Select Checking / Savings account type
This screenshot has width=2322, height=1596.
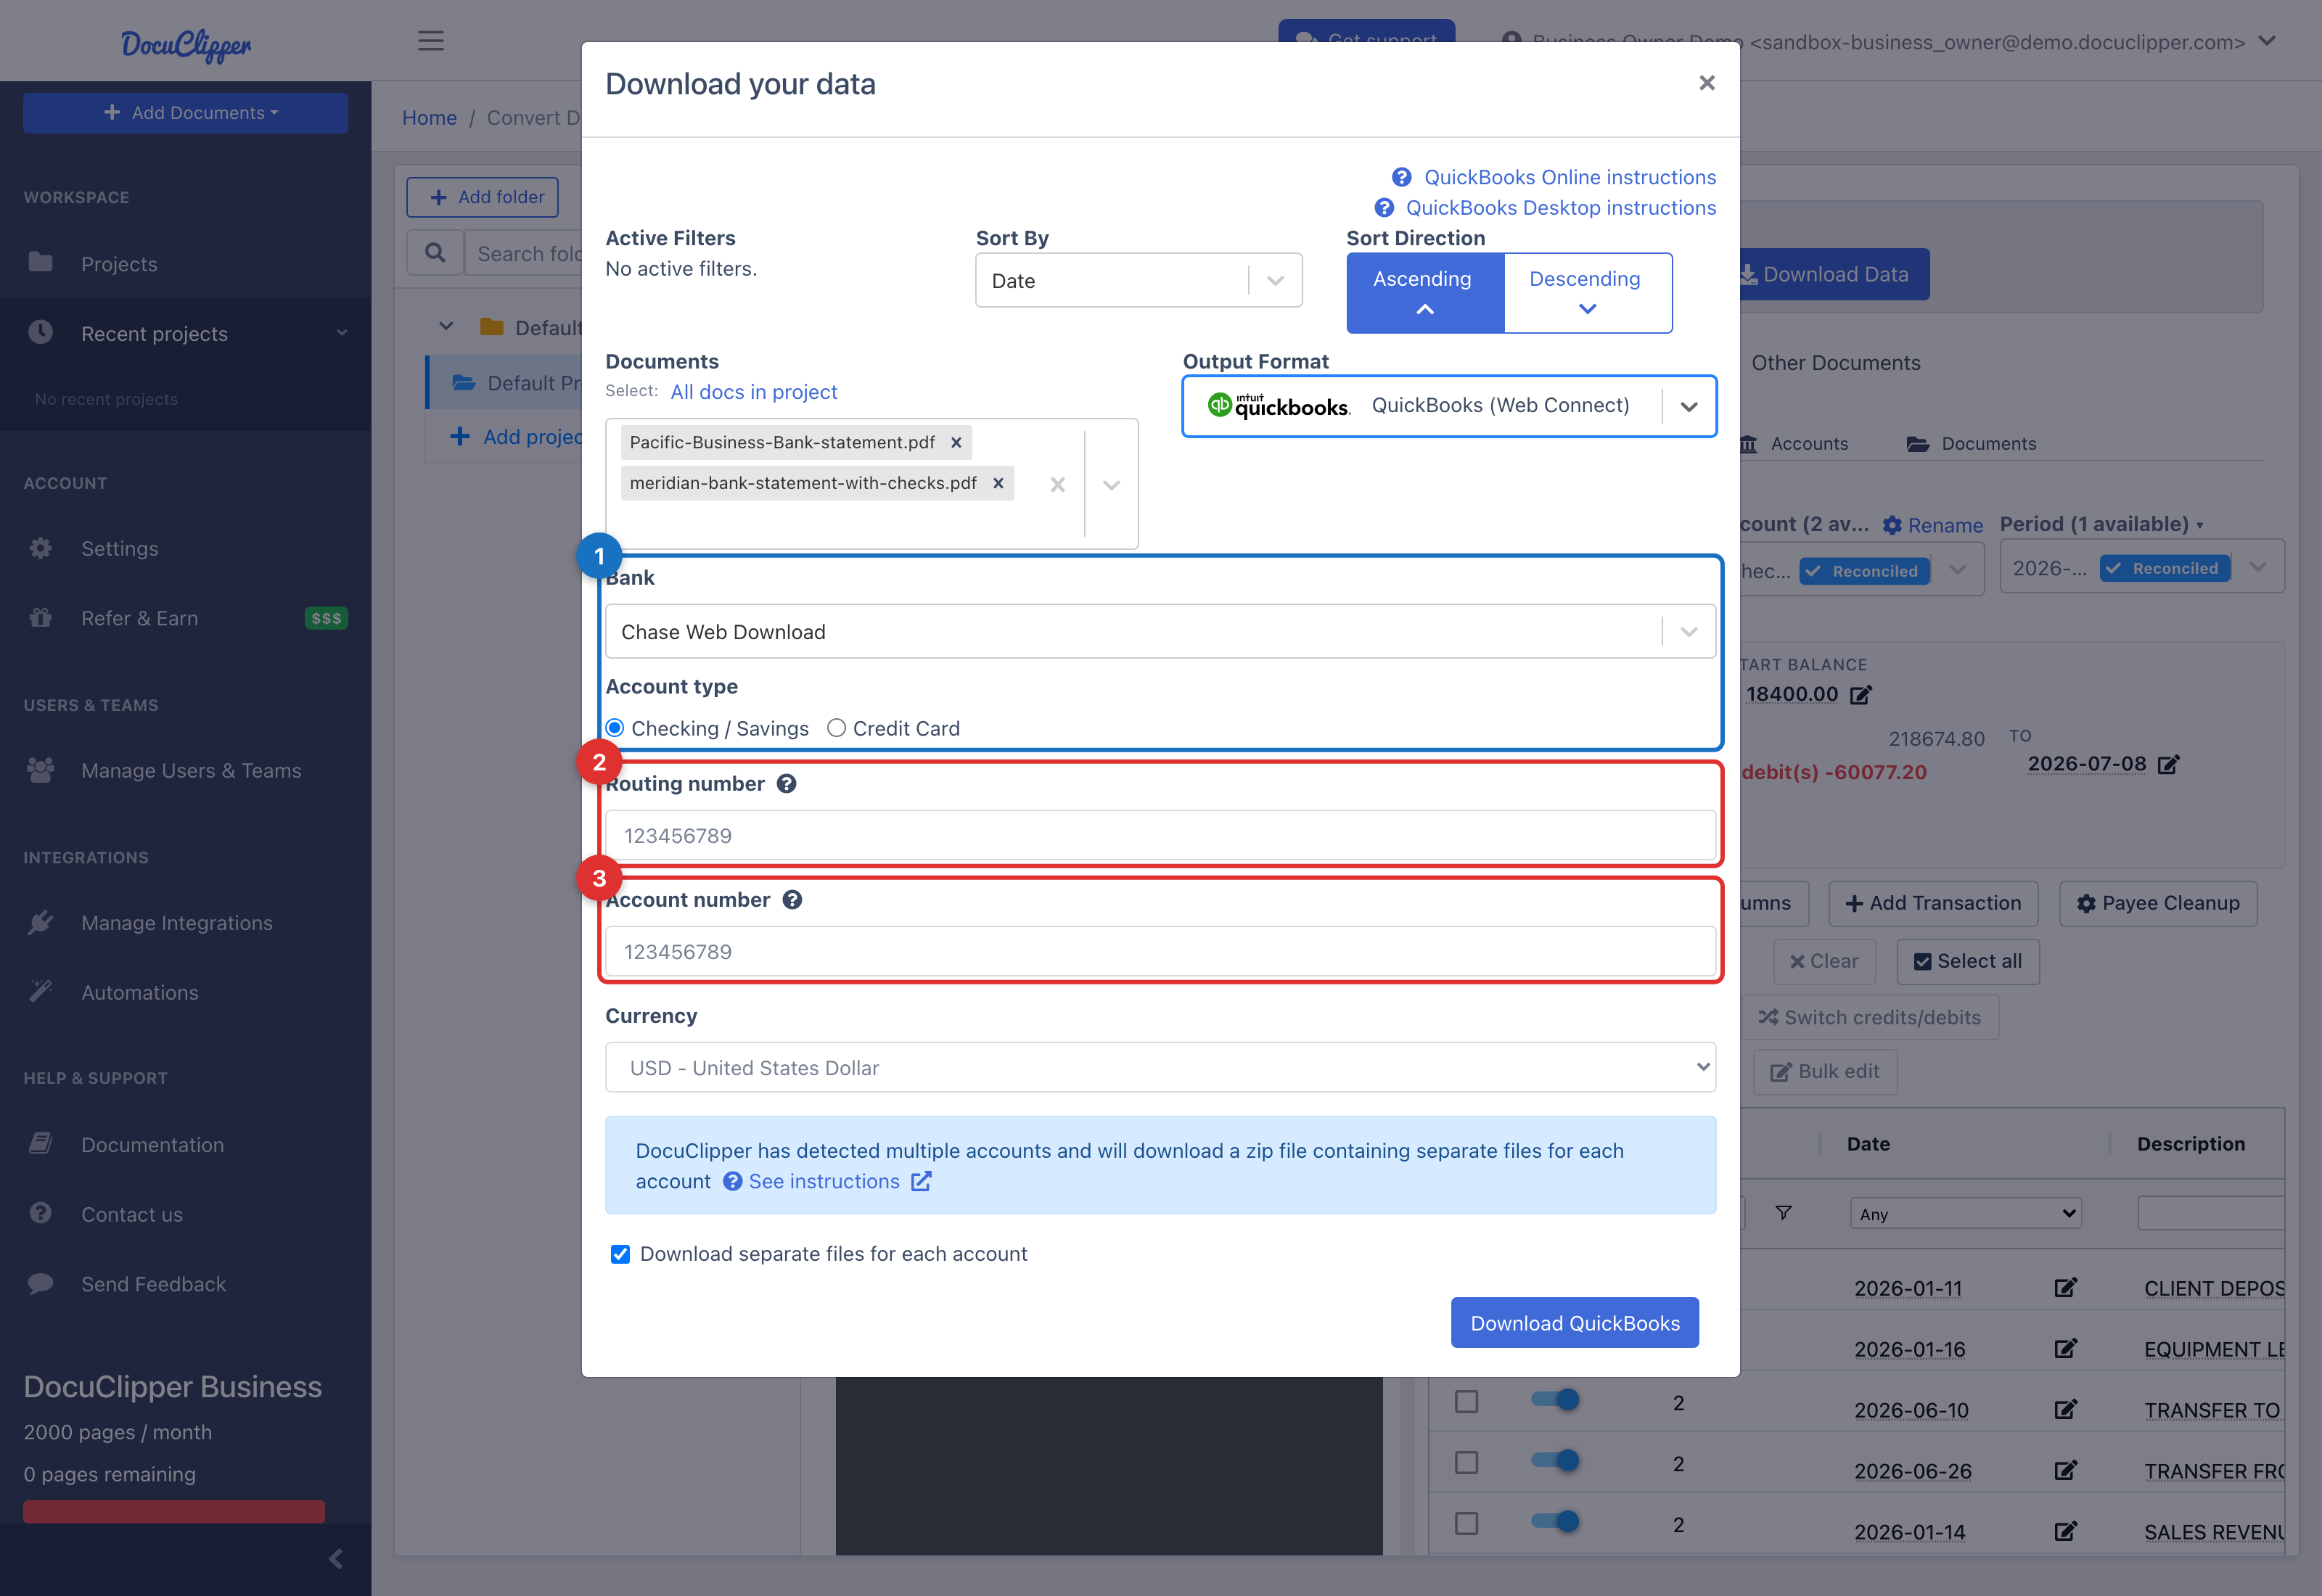coord(615,728)
